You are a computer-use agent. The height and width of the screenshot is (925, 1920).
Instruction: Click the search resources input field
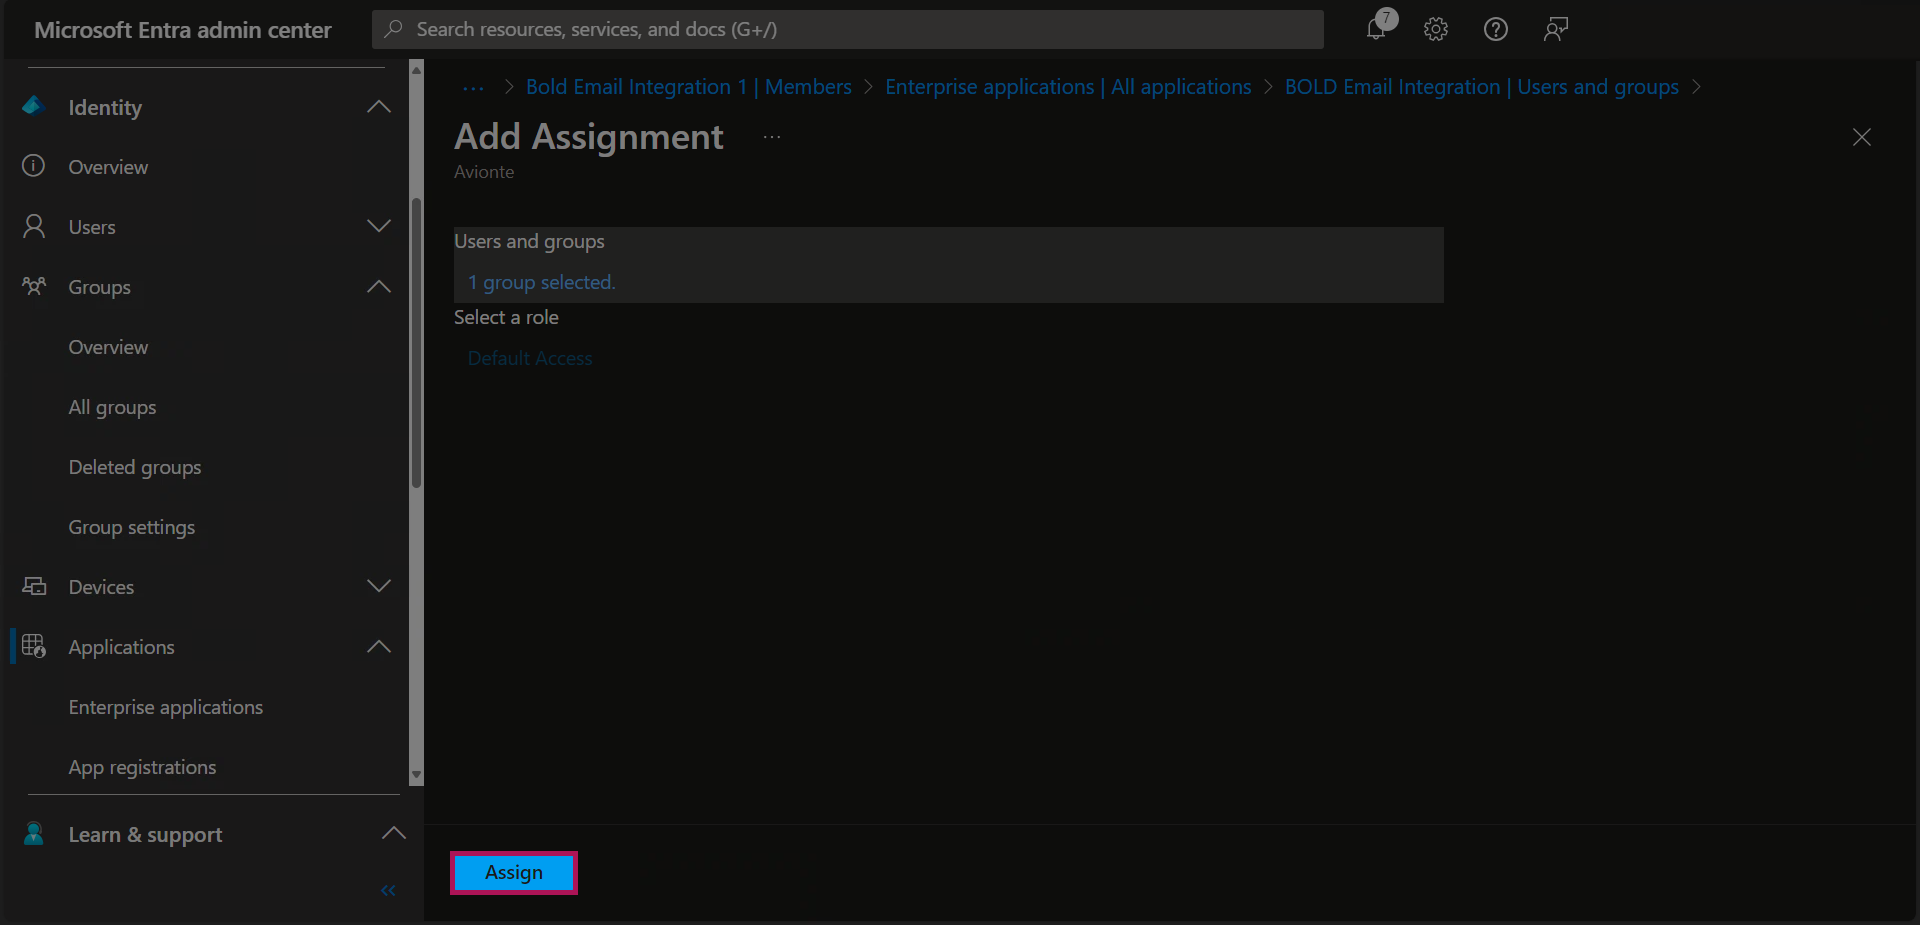point(848,29)
